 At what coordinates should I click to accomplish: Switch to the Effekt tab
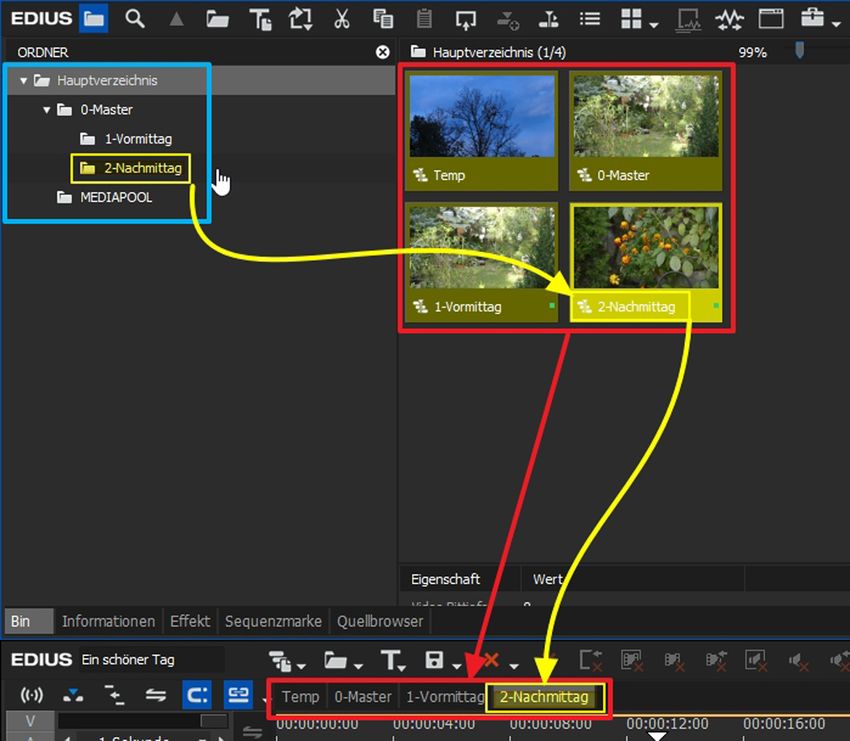(x=190, y=621)
